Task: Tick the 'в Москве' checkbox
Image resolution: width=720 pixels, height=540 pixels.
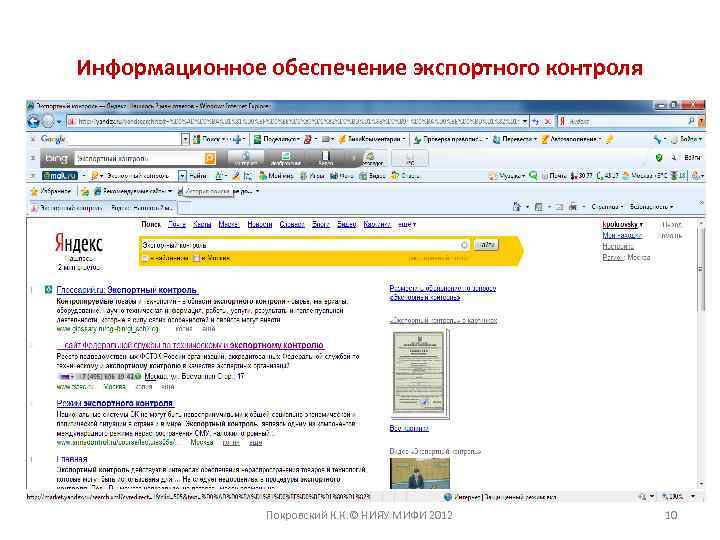Action: 197,259
